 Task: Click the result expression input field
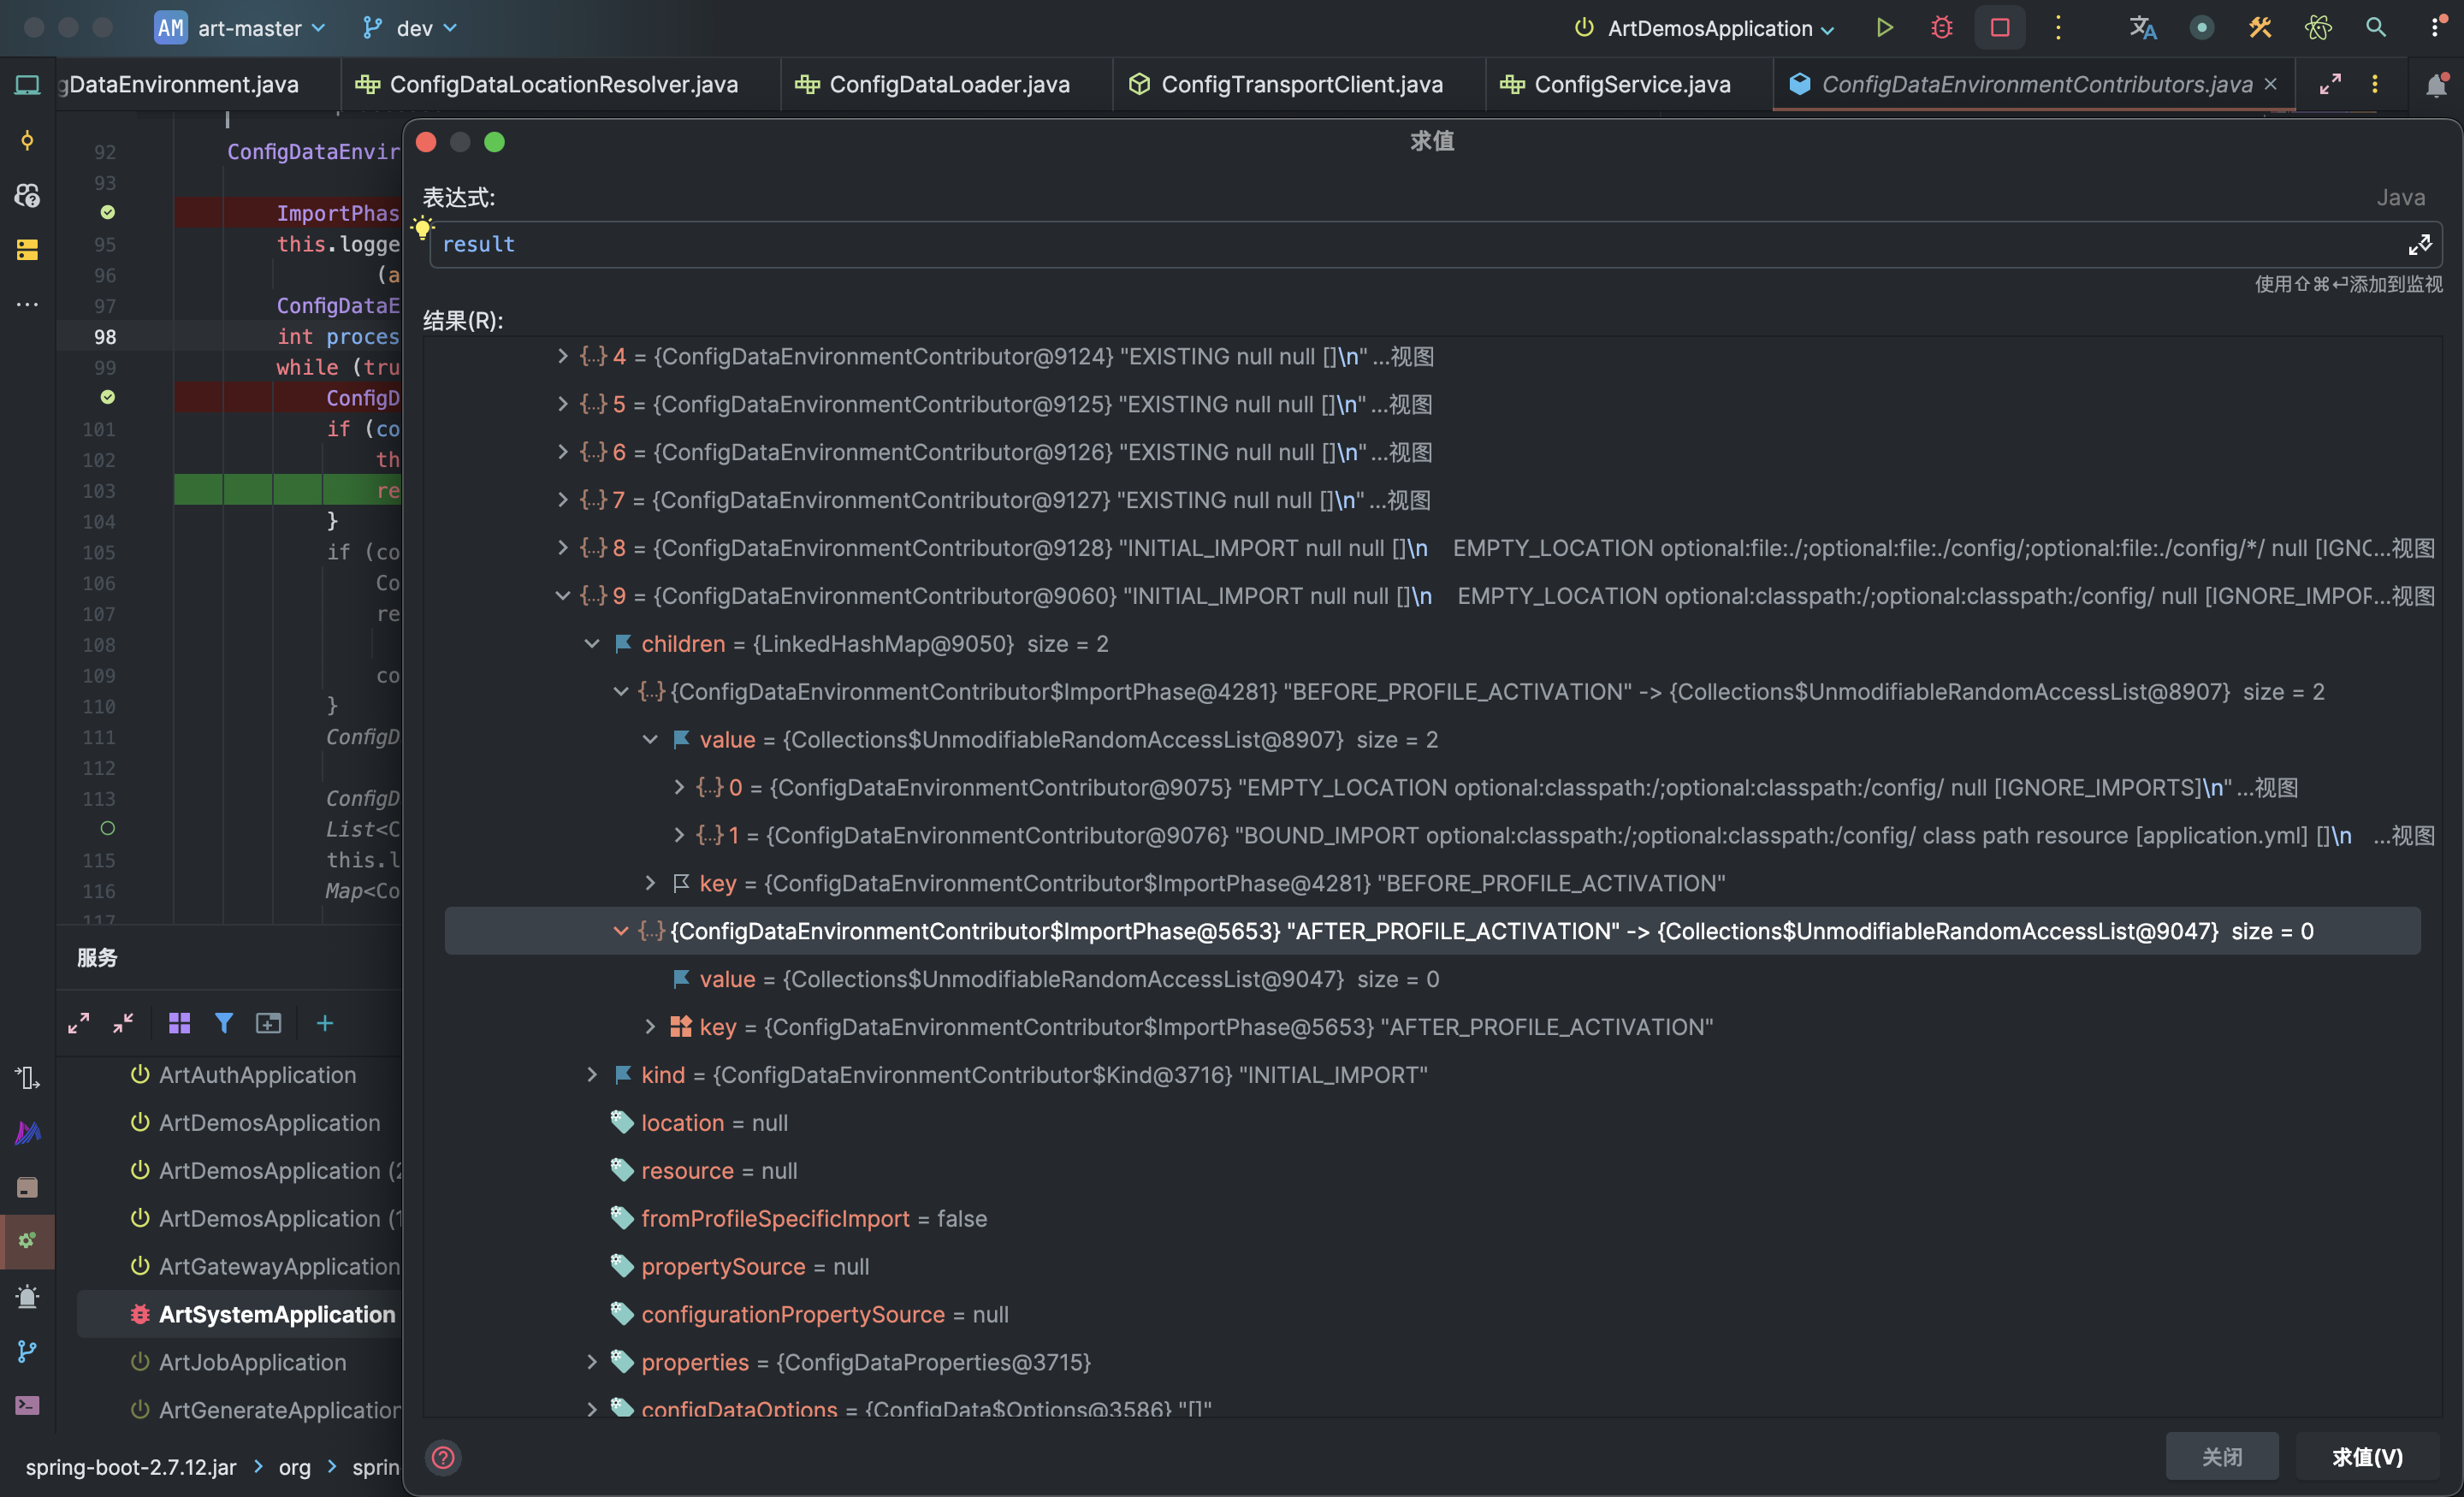tap(1400, 245)
